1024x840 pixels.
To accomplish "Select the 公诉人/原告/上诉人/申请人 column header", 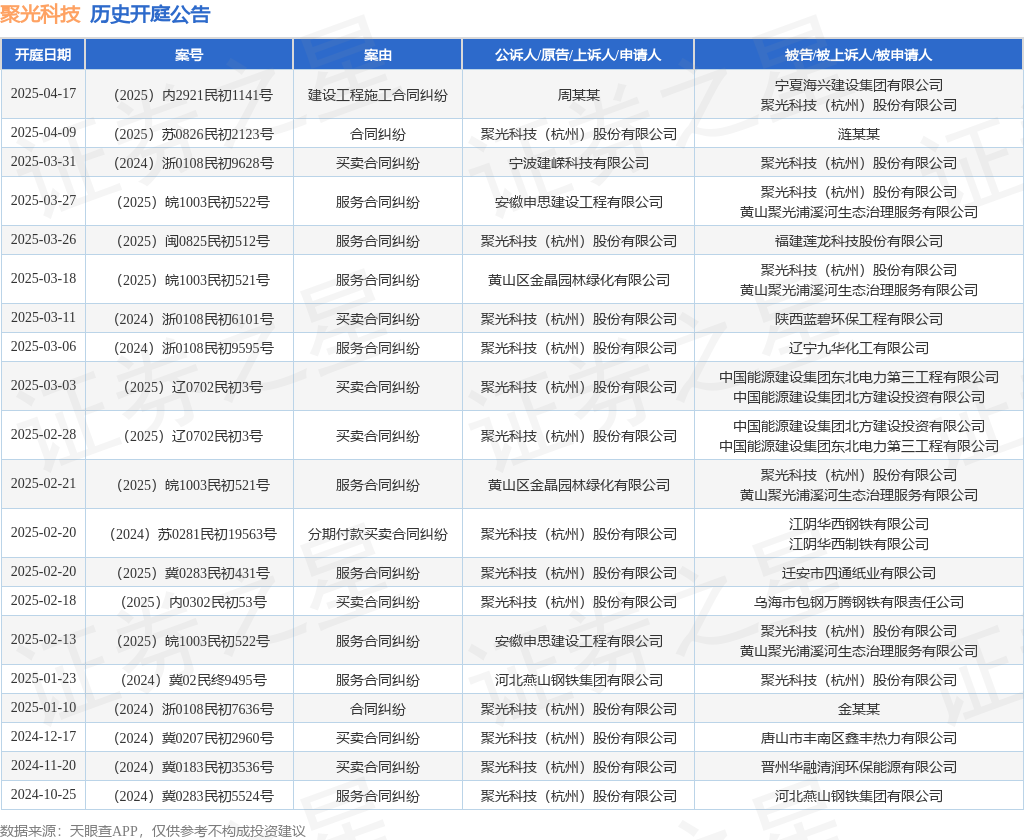I will [x=578, y=55].
